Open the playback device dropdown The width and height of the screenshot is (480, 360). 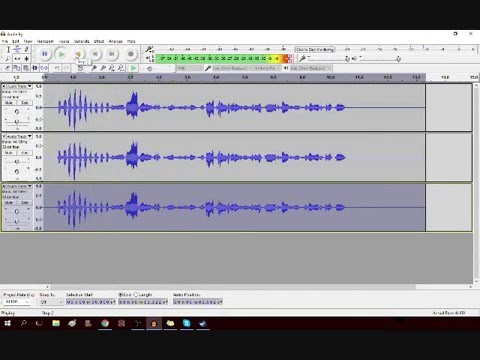[310, 68]
